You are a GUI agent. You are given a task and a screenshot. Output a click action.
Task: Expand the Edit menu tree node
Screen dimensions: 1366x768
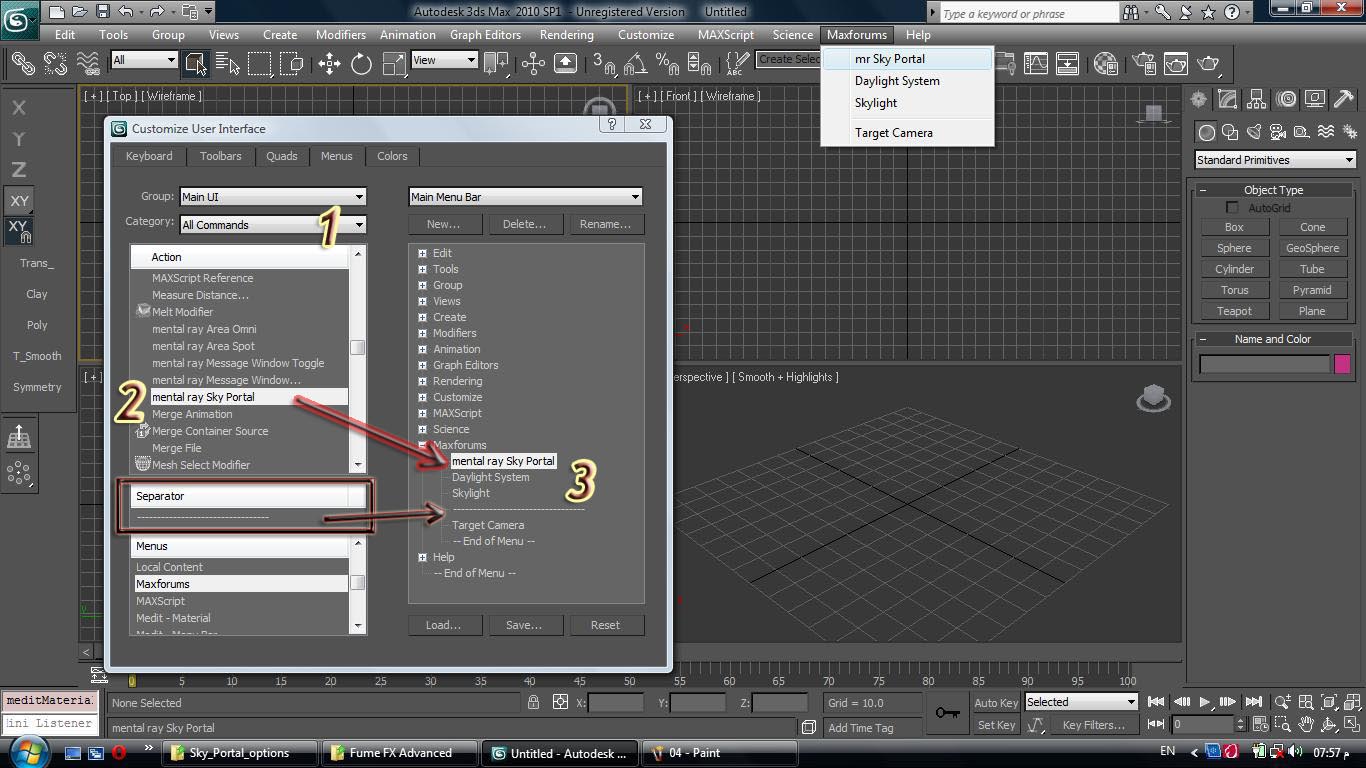point(423,253)
